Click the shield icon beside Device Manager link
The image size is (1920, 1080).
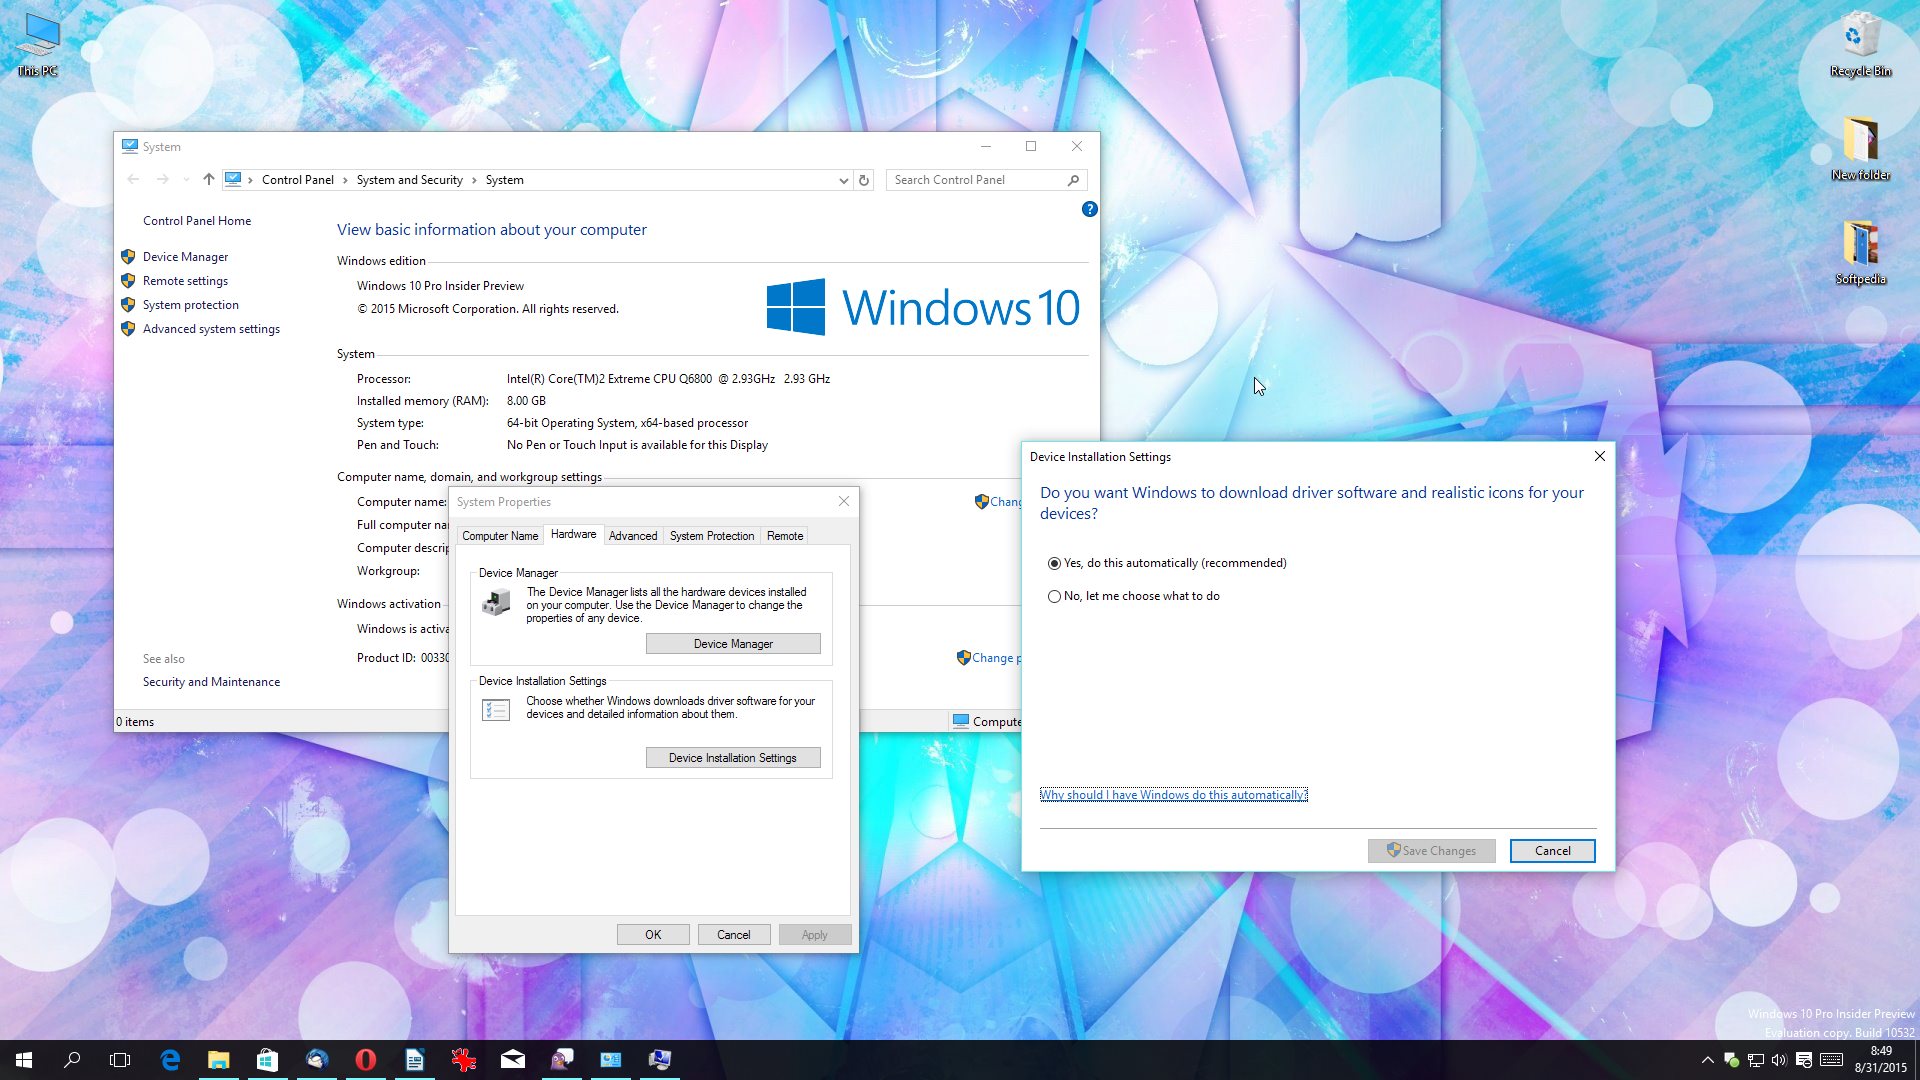point(128,257)
